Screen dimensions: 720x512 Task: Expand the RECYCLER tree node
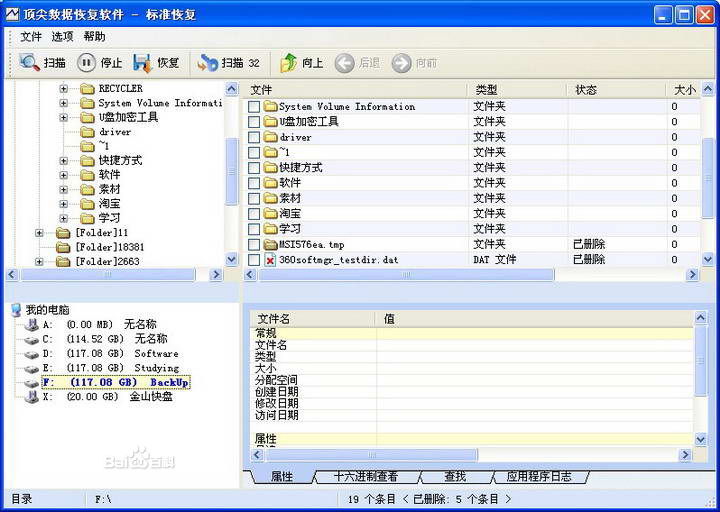tap(64, 89)
